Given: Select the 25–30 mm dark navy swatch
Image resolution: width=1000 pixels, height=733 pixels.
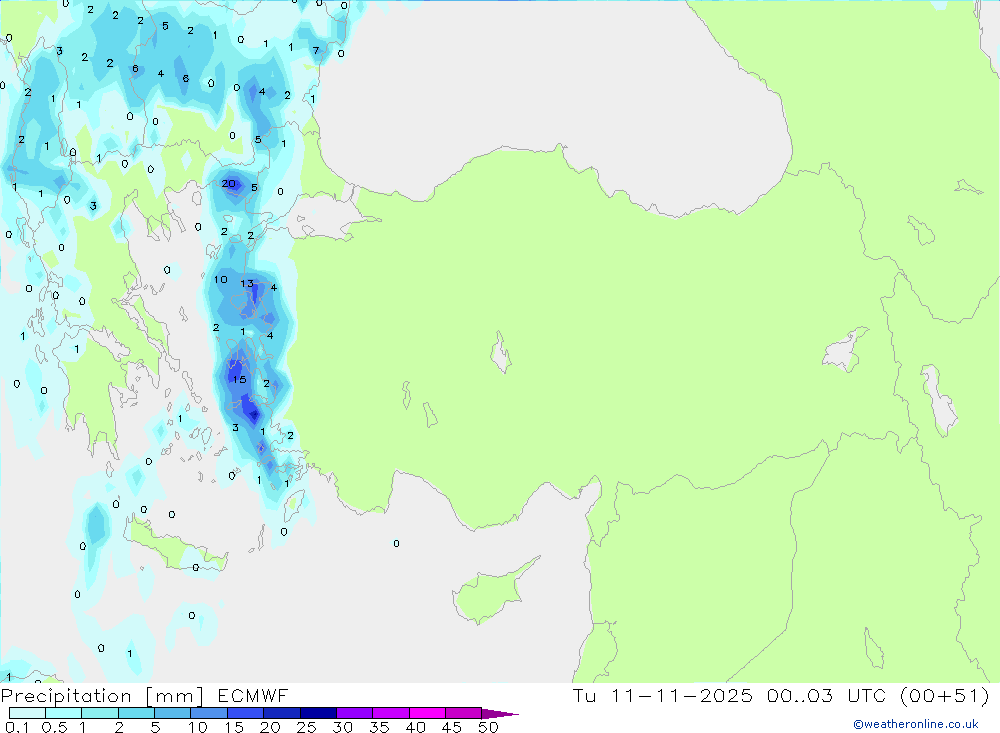Looking at the screenshot, I should pyautogui.click(x=318, y=713).
